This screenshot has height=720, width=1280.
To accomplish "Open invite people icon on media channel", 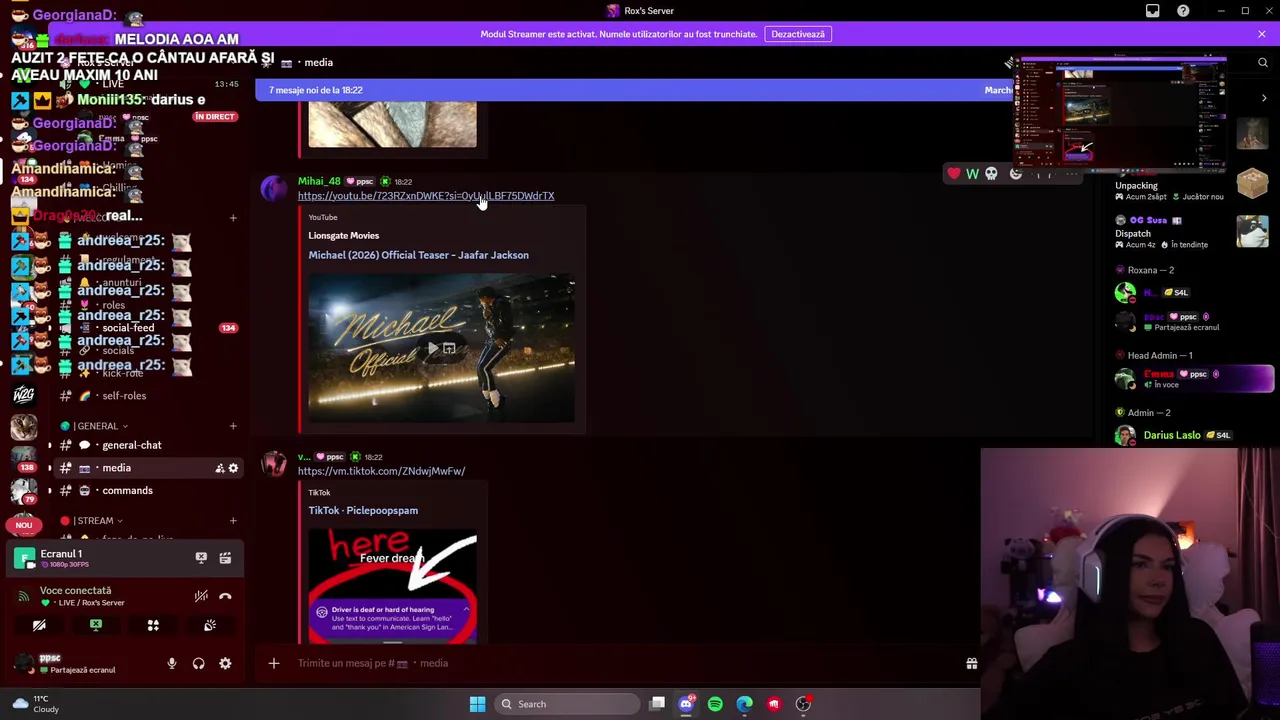I will click(x=219, y=468).
